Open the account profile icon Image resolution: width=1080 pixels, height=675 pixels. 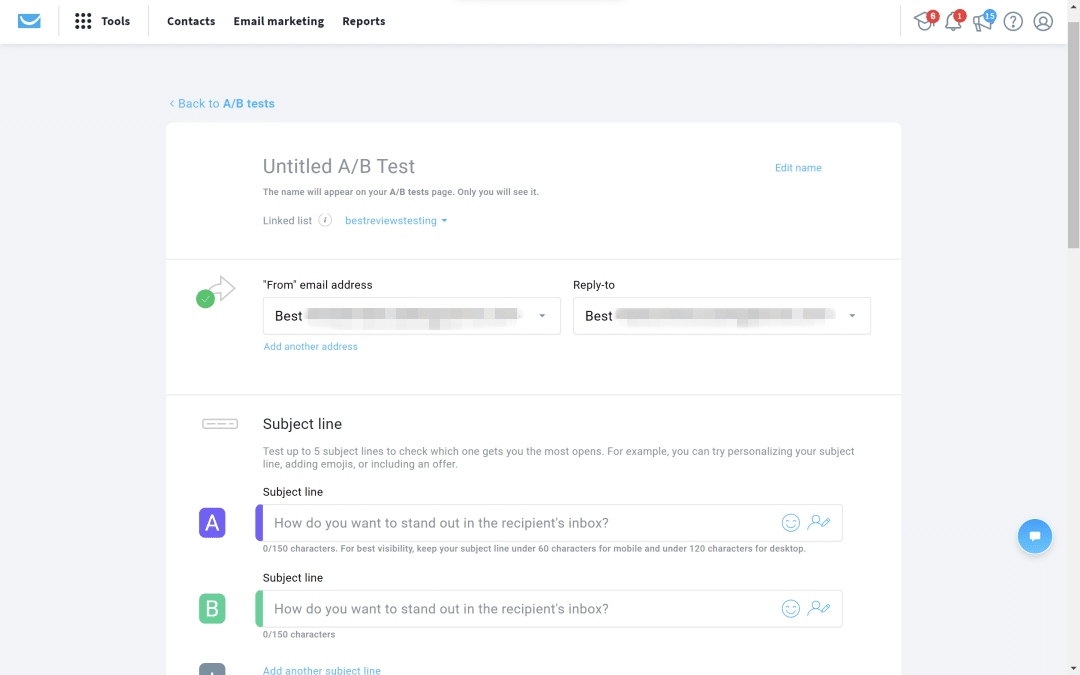pyautogui.click(x=1043, y=21)
